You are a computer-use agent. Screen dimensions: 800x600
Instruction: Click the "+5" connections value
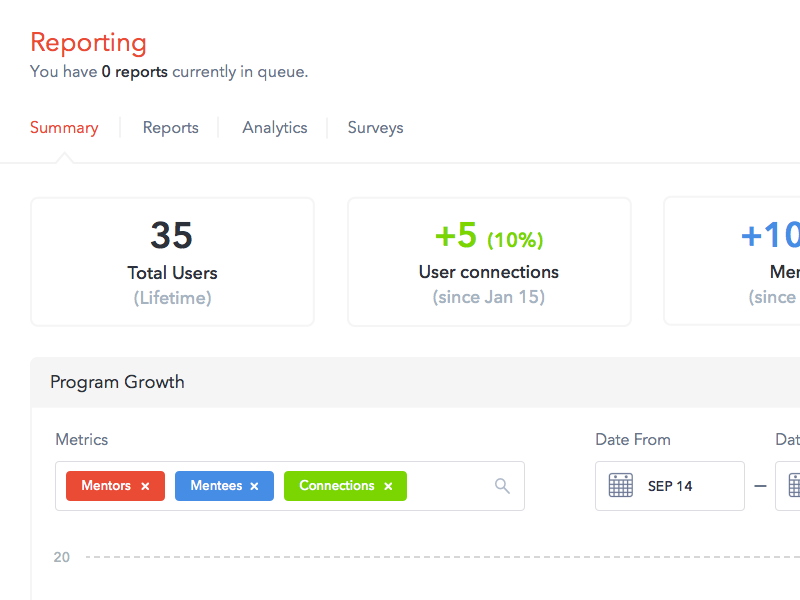click(x=456, y=235)
